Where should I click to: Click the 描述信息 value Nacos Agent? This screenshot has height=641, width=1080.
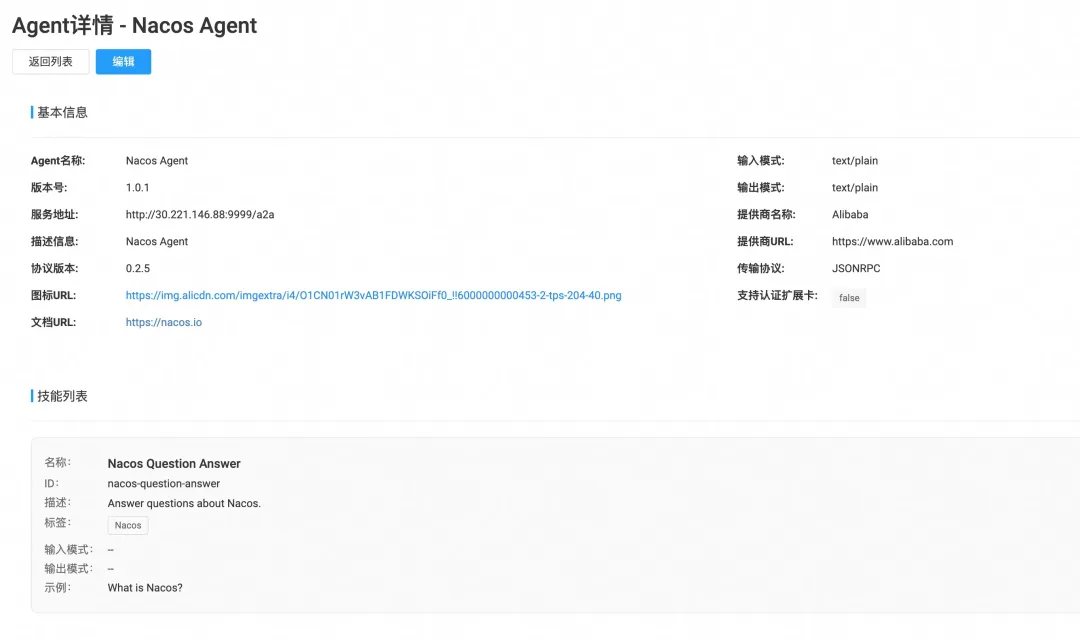(157, 241)
